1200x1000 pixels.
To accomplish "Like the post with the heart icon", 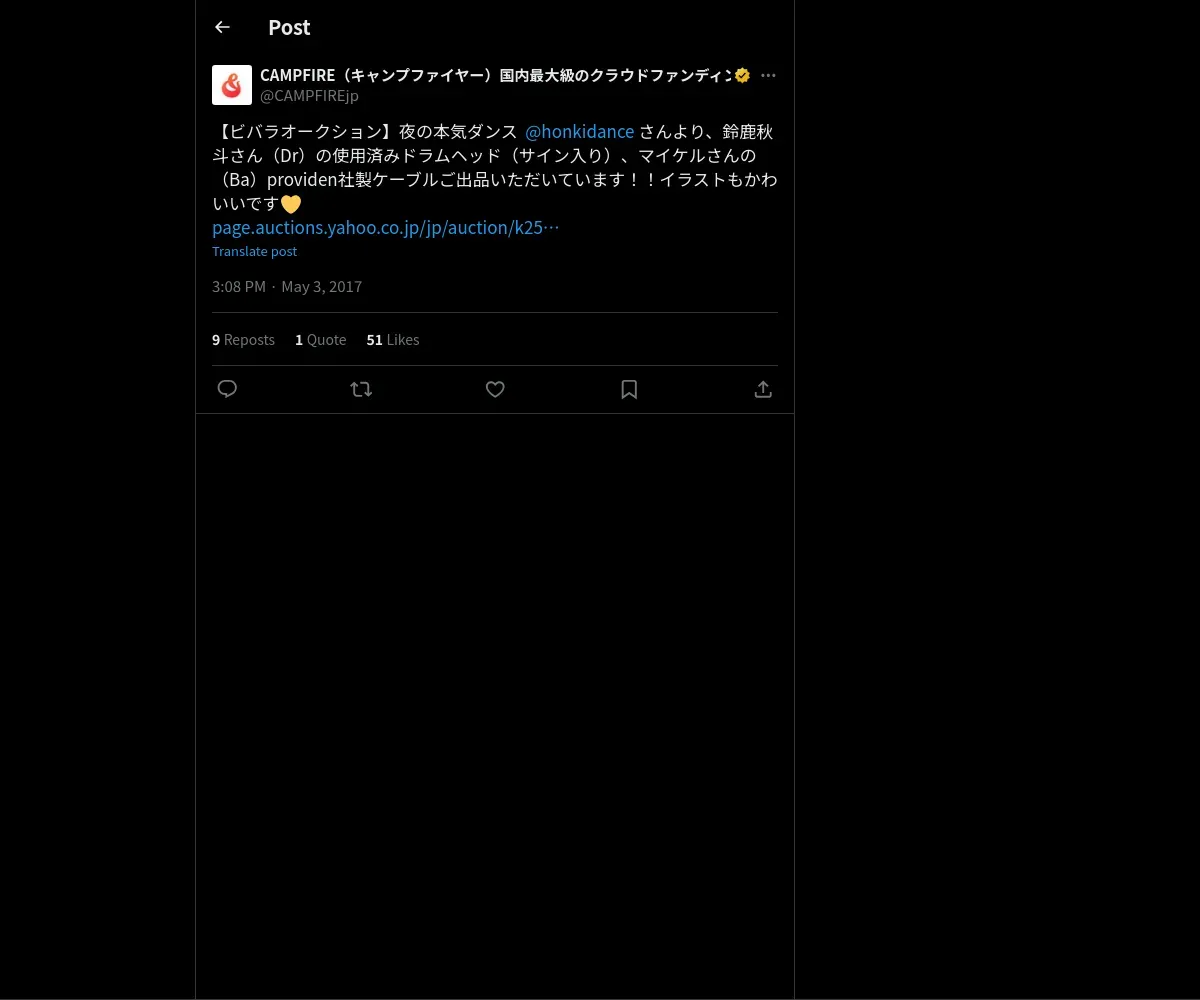I will [x=495, y=389].
